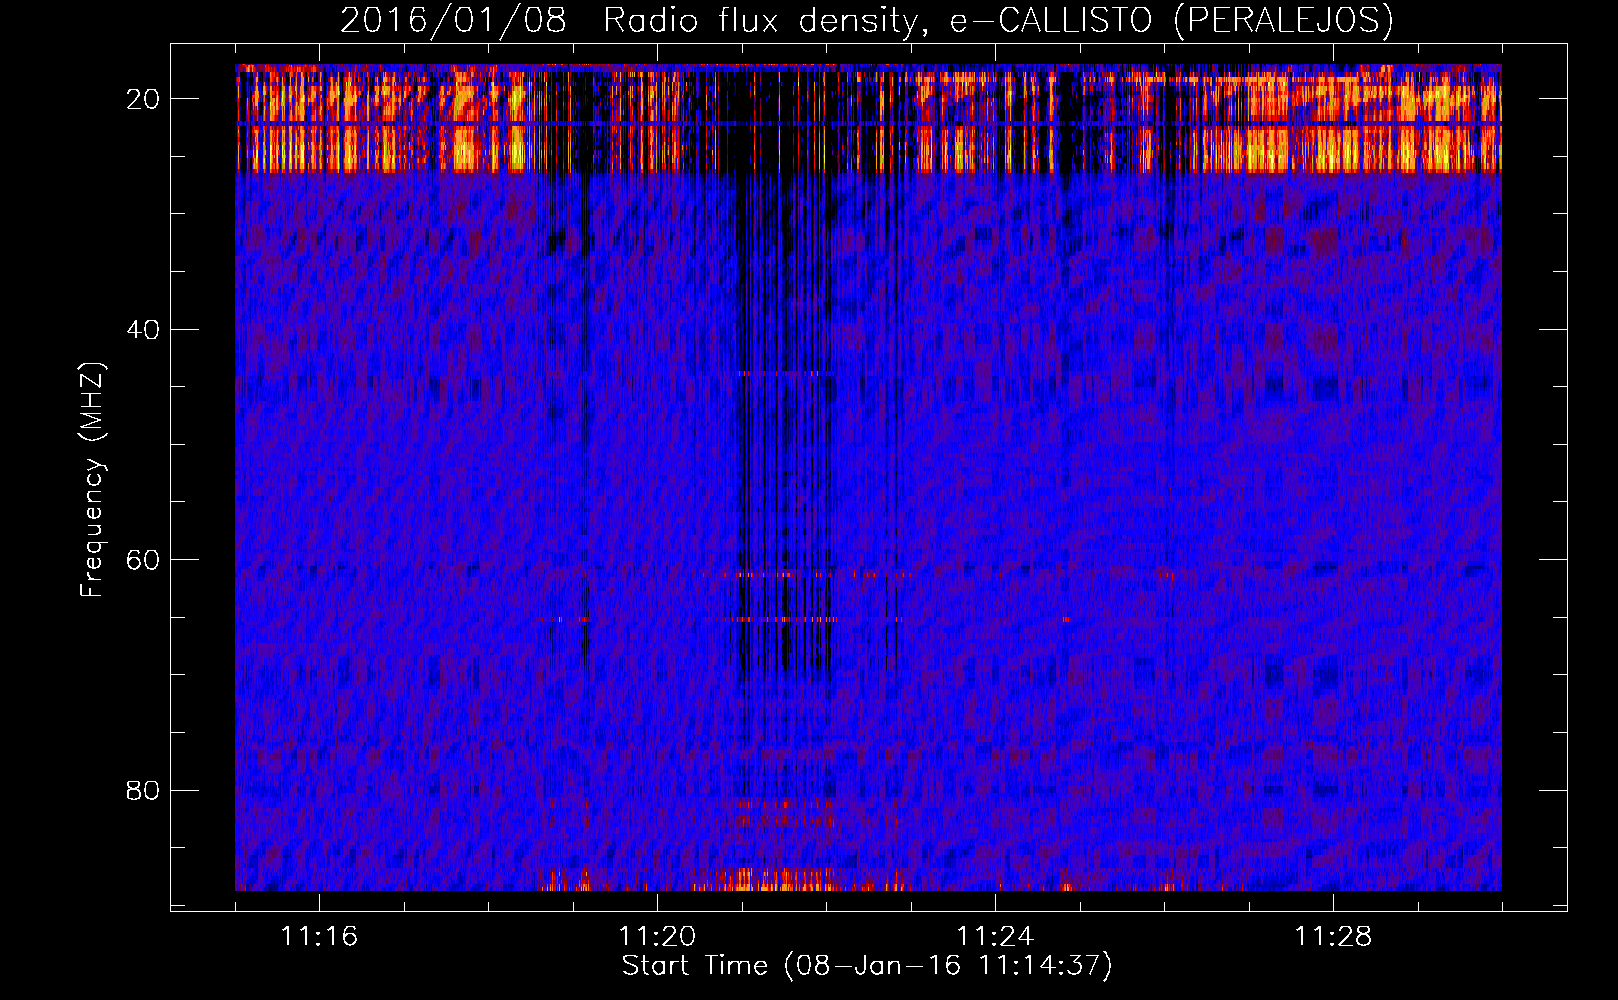1618x1000 pixels.
Task: Click the 11:24 time tick label
Action: click(x=995, y=937)
